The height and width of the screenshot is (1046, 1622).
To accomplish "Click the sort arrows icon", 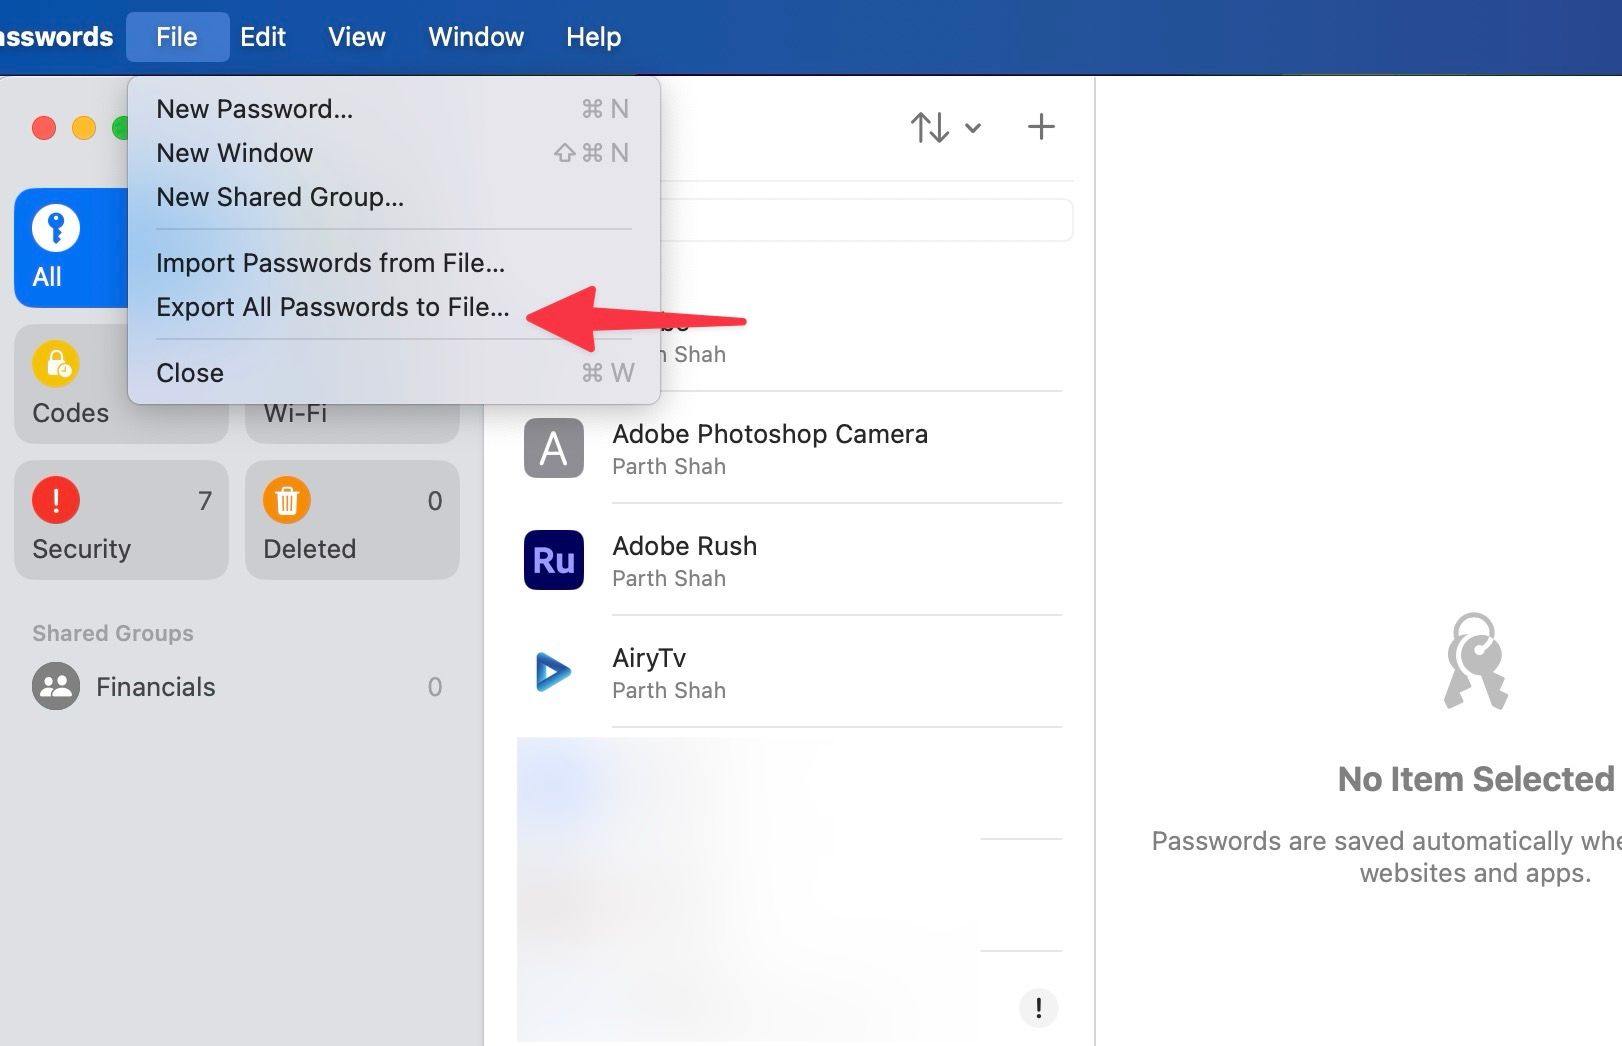I will pyautogui.click(x=930, y=127).
